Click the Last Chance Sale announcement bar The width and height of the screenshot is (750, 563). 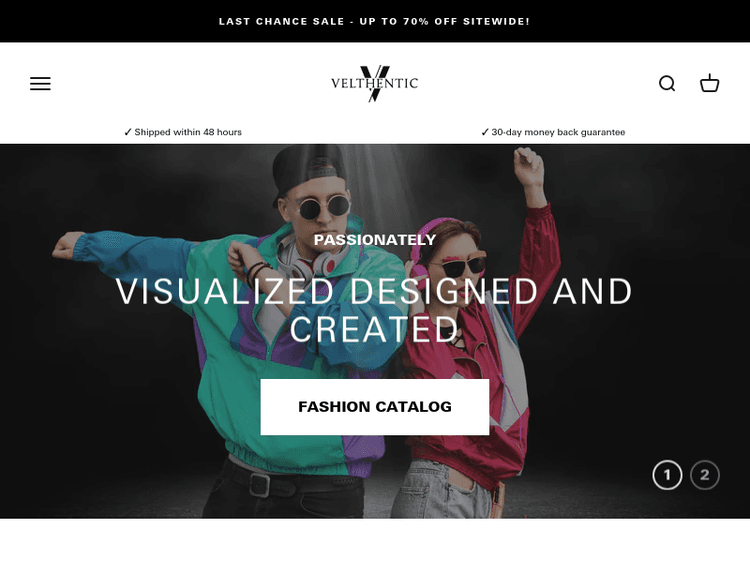(375, 21)
